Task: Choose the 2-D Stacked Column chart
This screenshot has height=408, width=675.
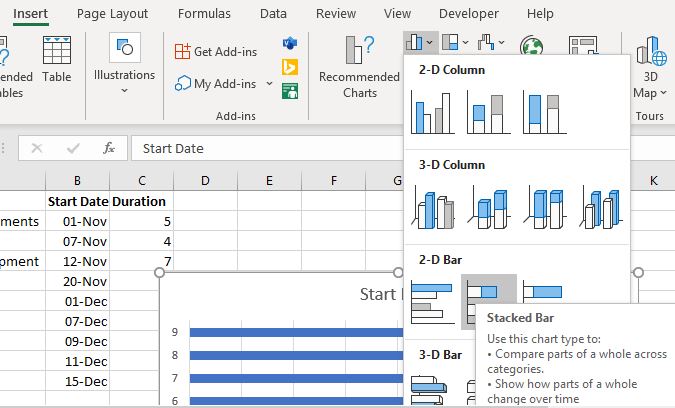Action: click(487, 112)
